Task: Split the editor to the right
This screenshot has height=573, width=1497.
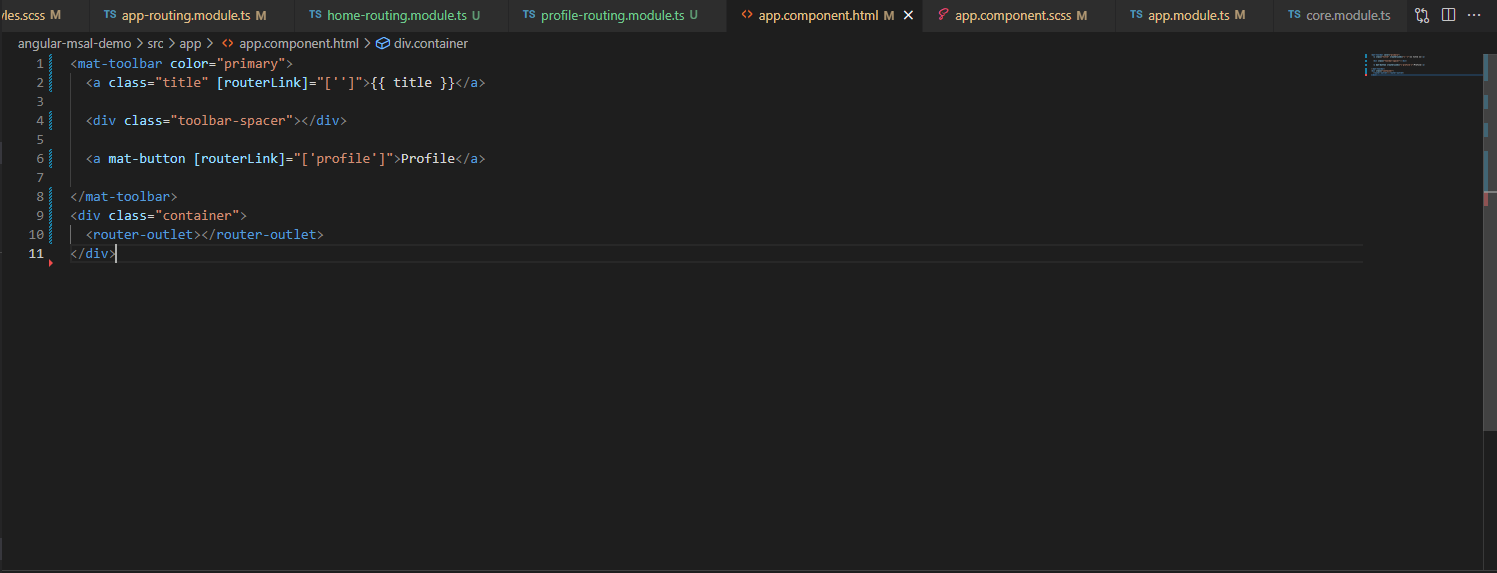Action: (x=1448, y=16)
